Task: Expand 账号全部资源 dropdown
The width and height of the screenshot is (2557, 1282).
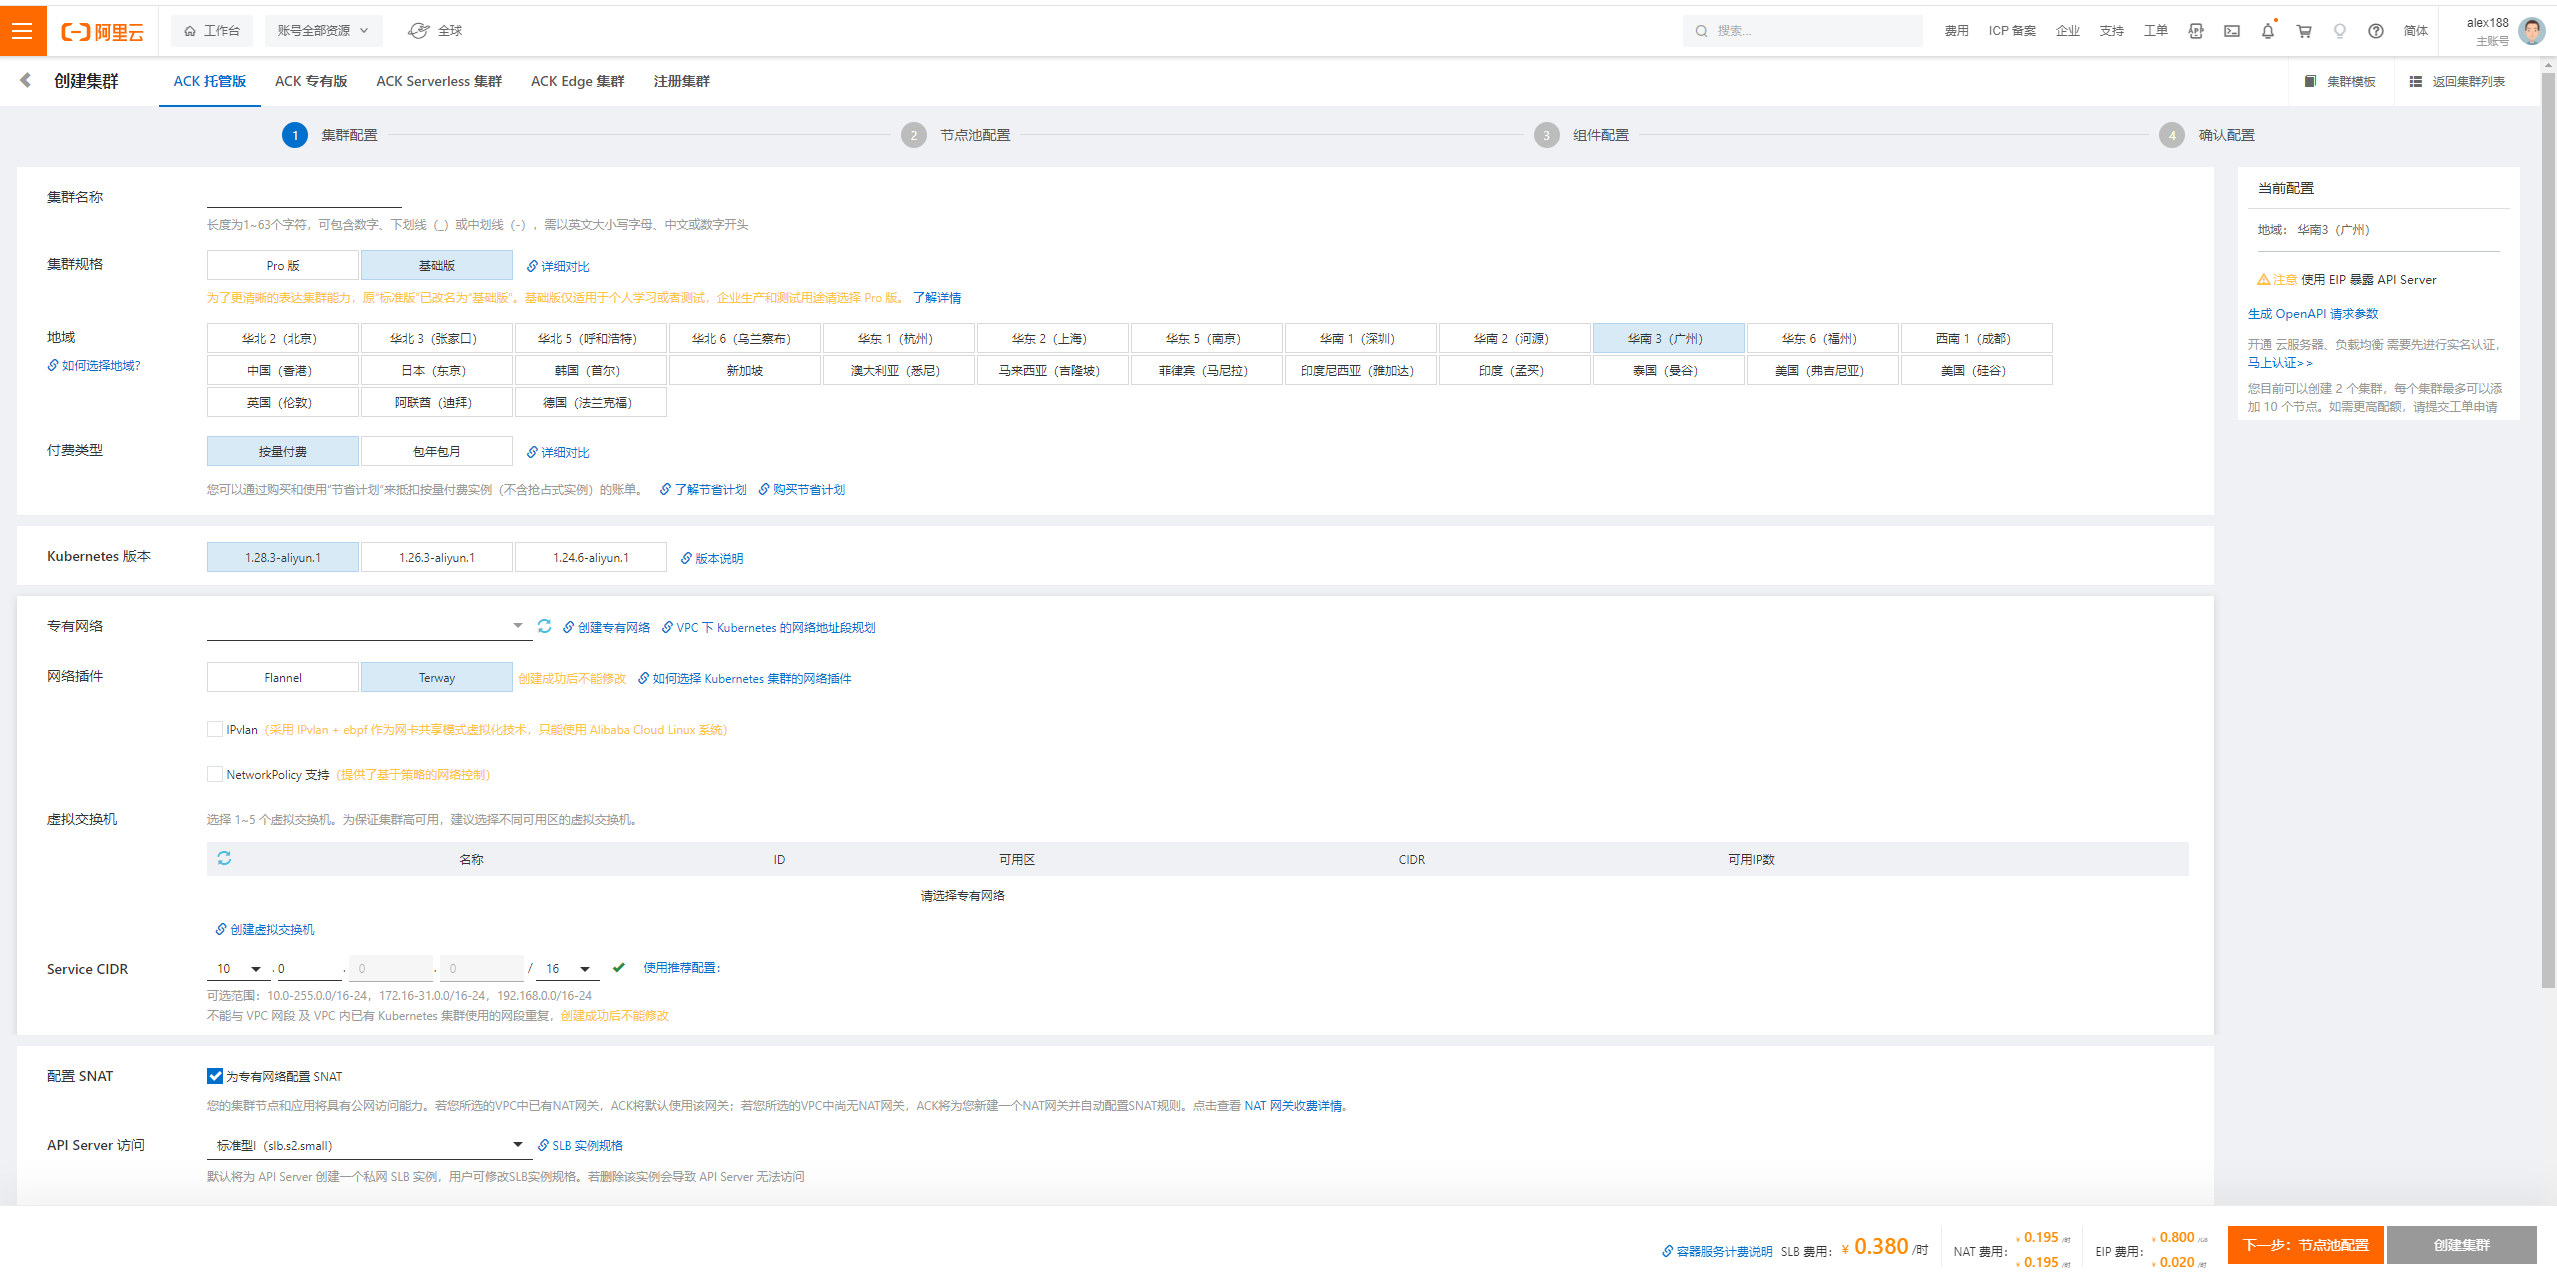Action: tap(323, 31)
